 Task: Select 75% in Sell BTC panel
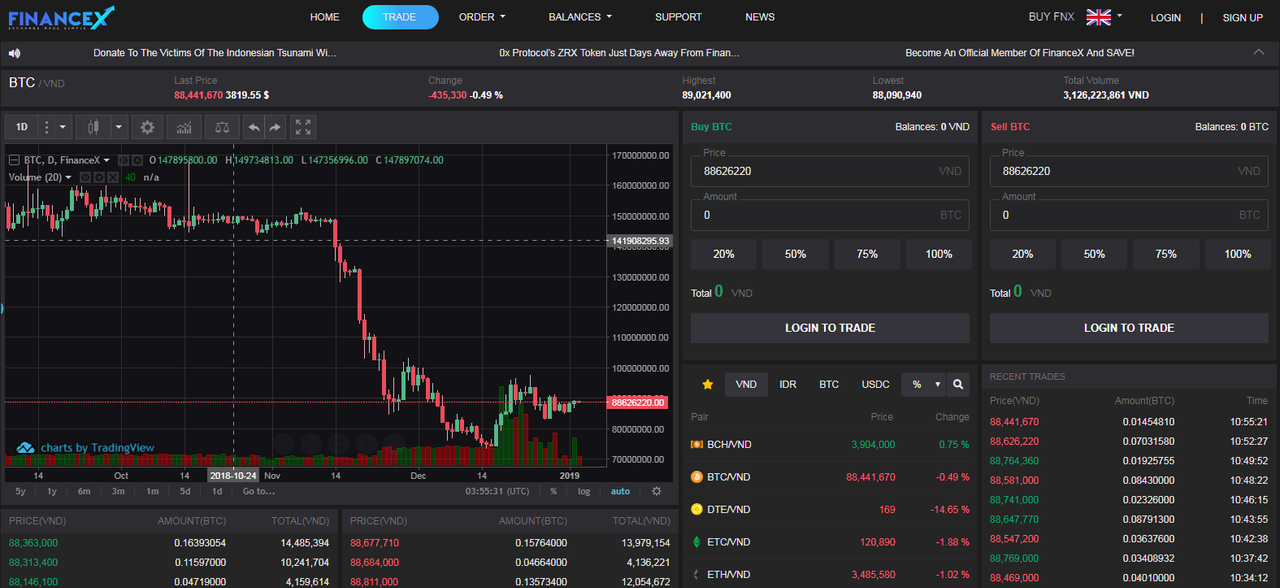click(1166, 254)
